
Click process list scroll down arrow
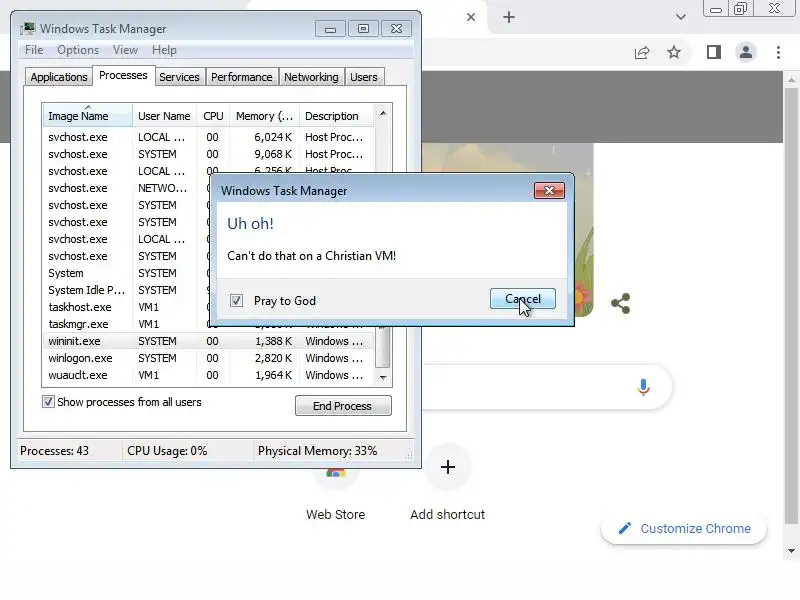pos(383,378)
